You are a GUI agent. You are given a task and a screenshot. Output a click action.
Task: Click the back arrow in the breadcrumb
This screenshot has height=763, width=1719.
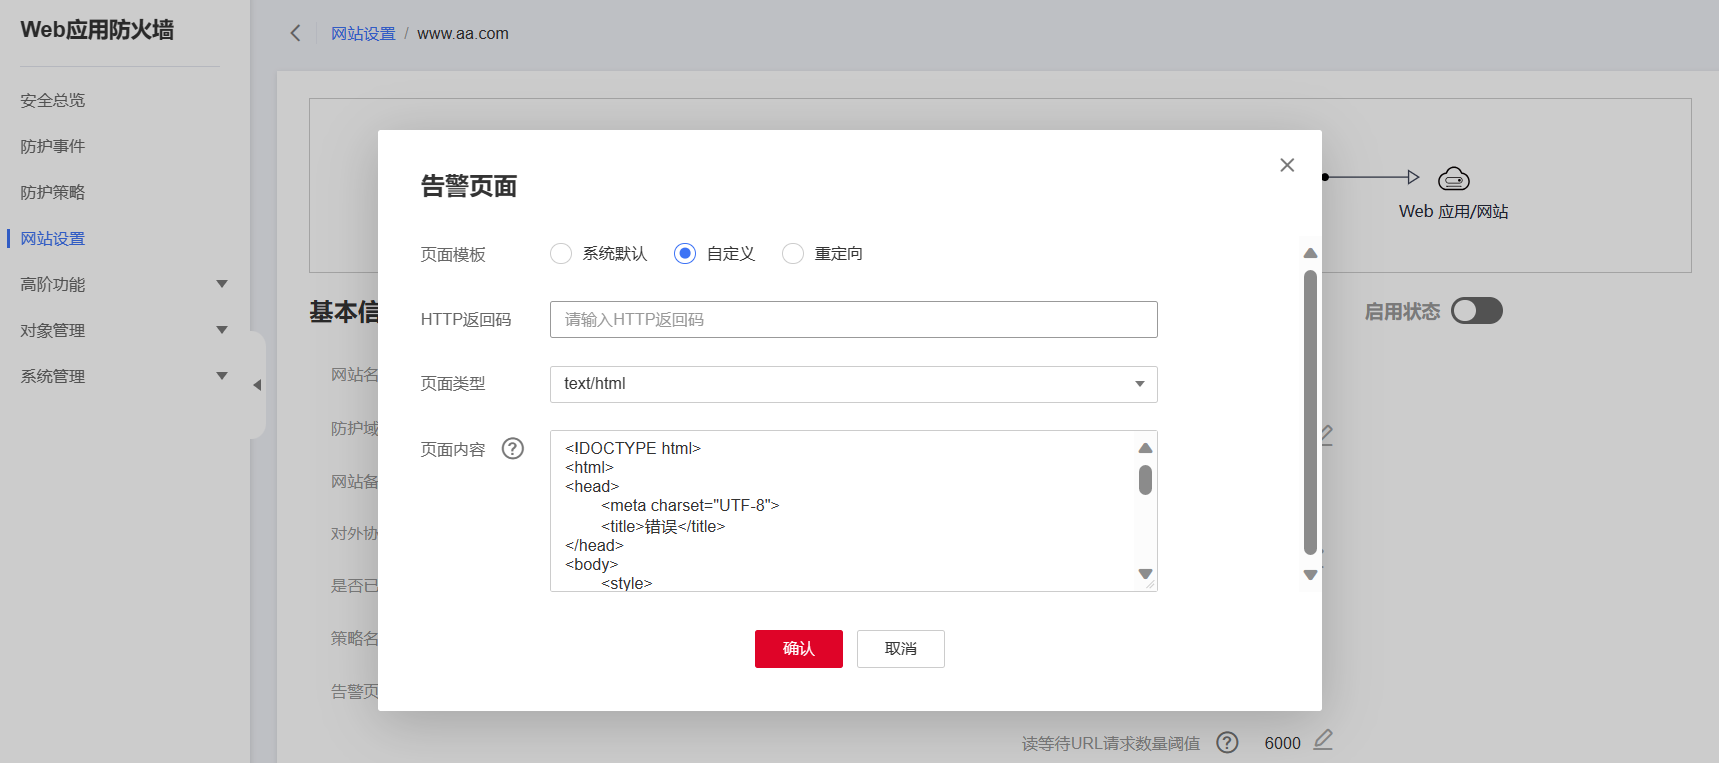pos(295,33)
